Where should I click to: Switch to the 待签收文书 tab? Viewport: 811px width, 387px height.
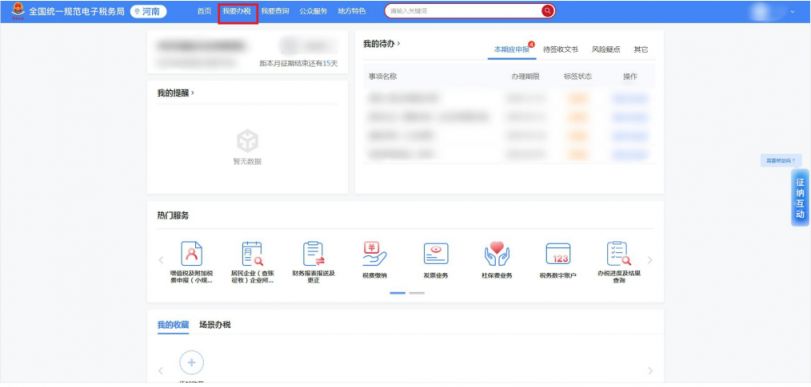[561, 50]
